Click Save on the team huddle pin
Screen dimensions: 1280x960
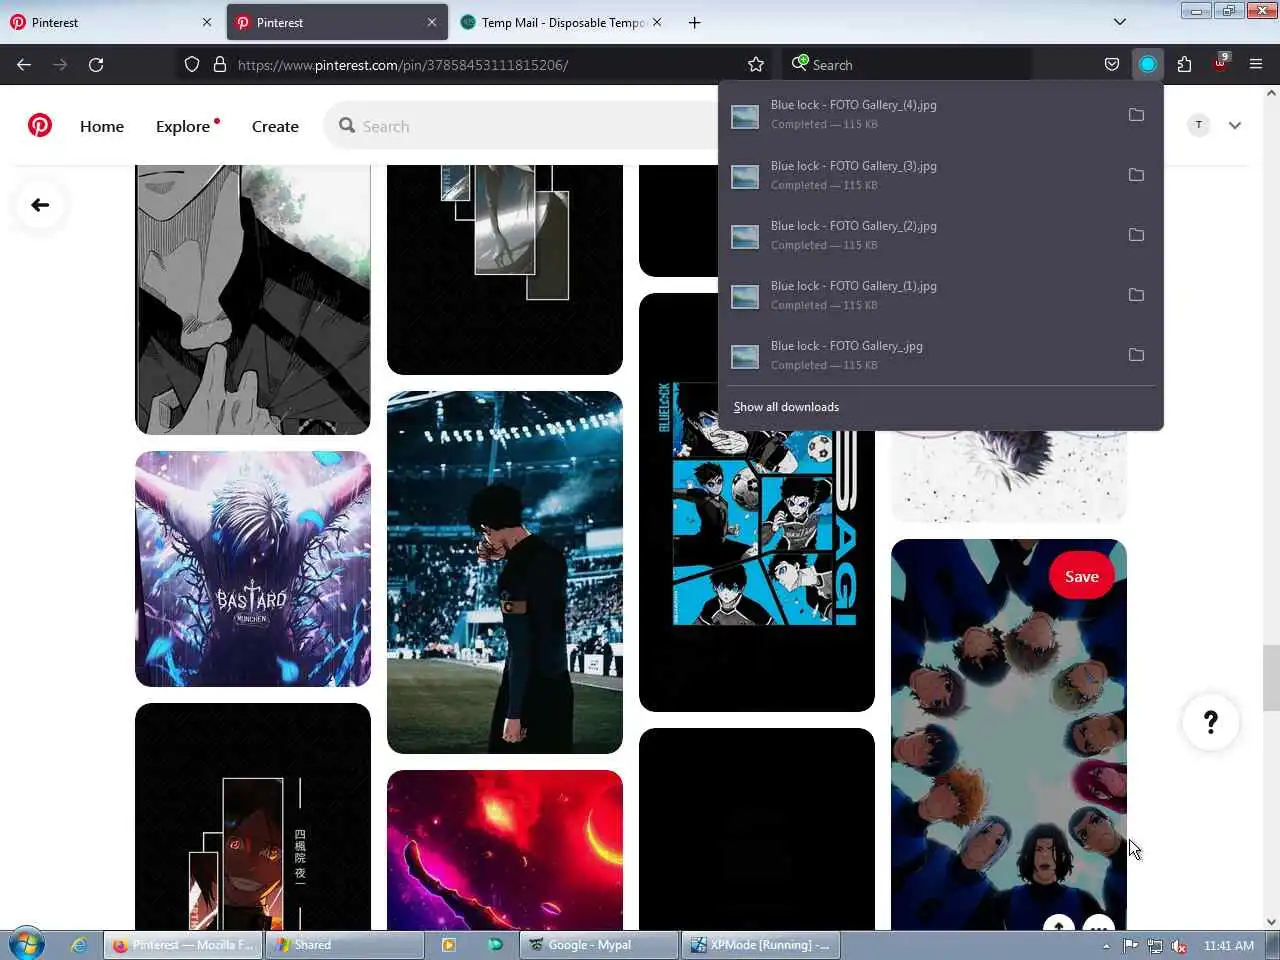pyautogui.click(x=1081, y=577)
